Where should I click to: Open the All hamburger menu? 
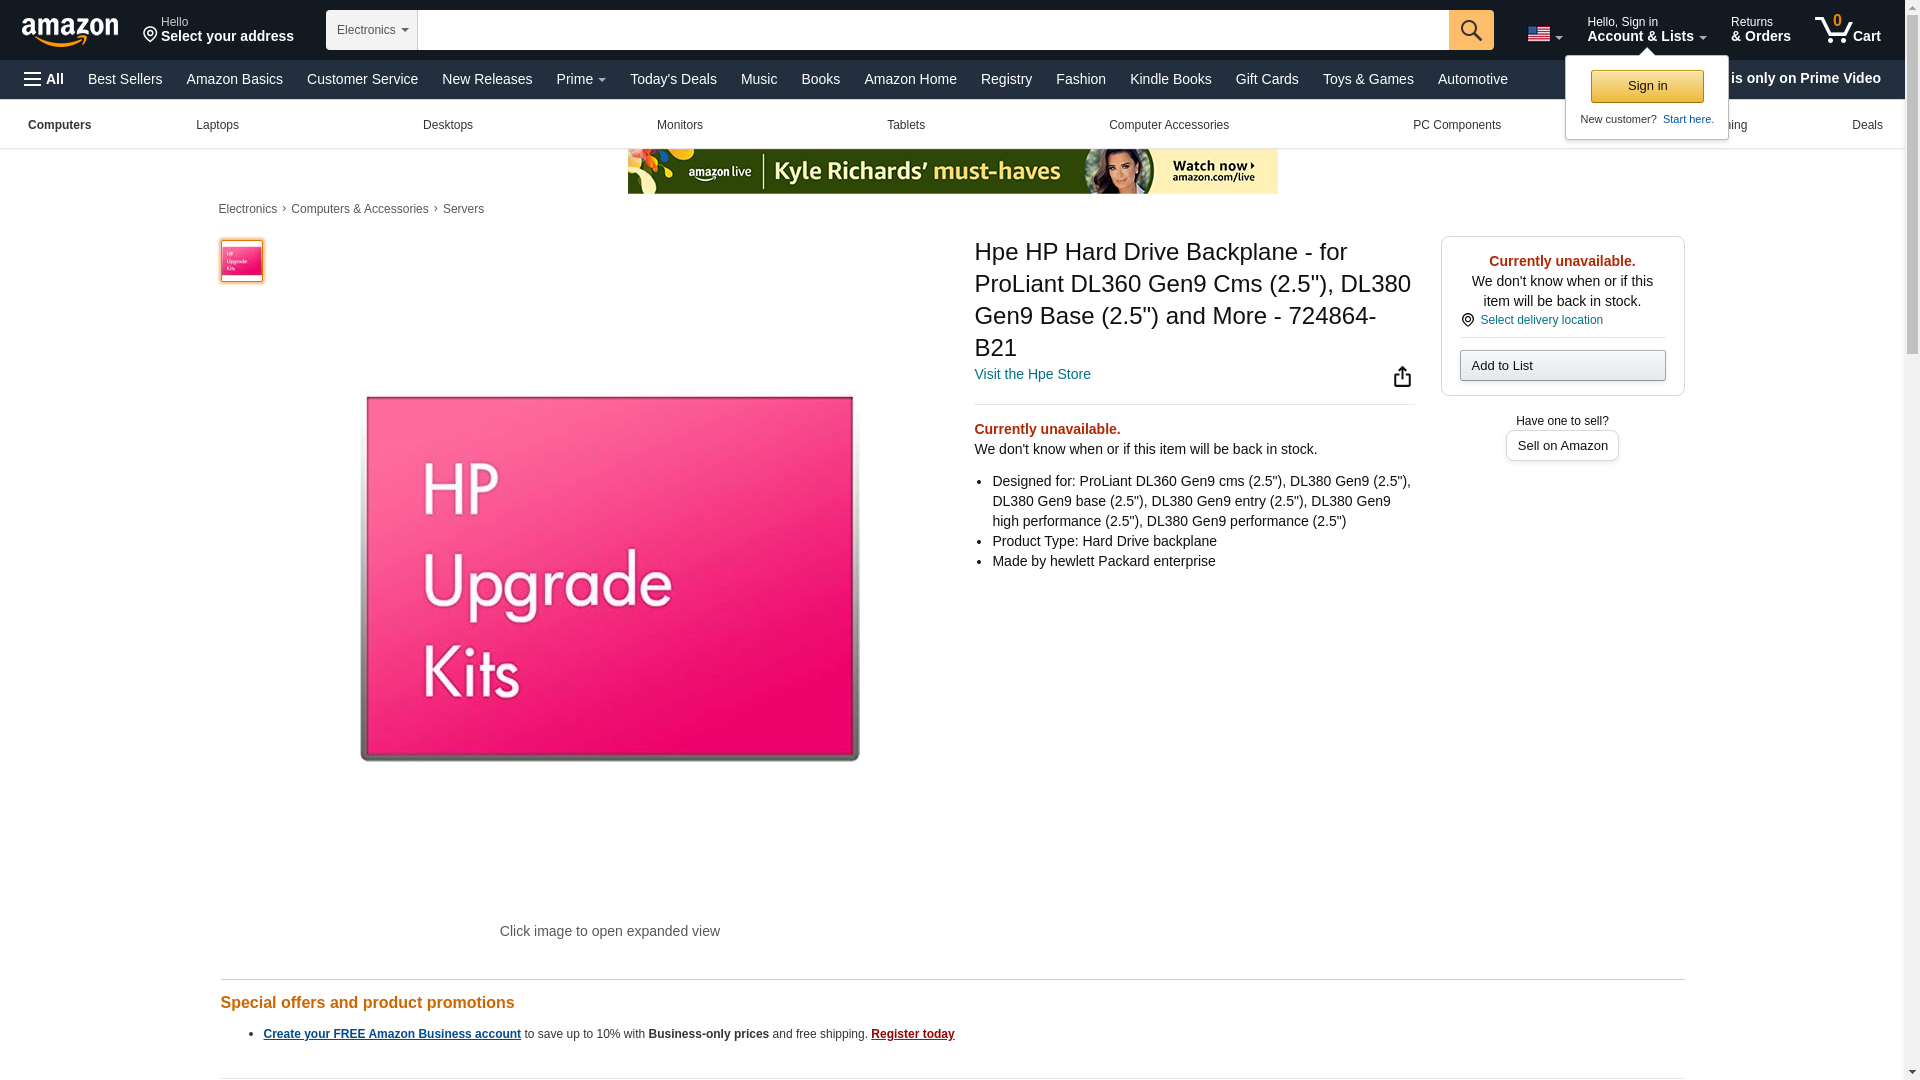(x=44, y=79)
